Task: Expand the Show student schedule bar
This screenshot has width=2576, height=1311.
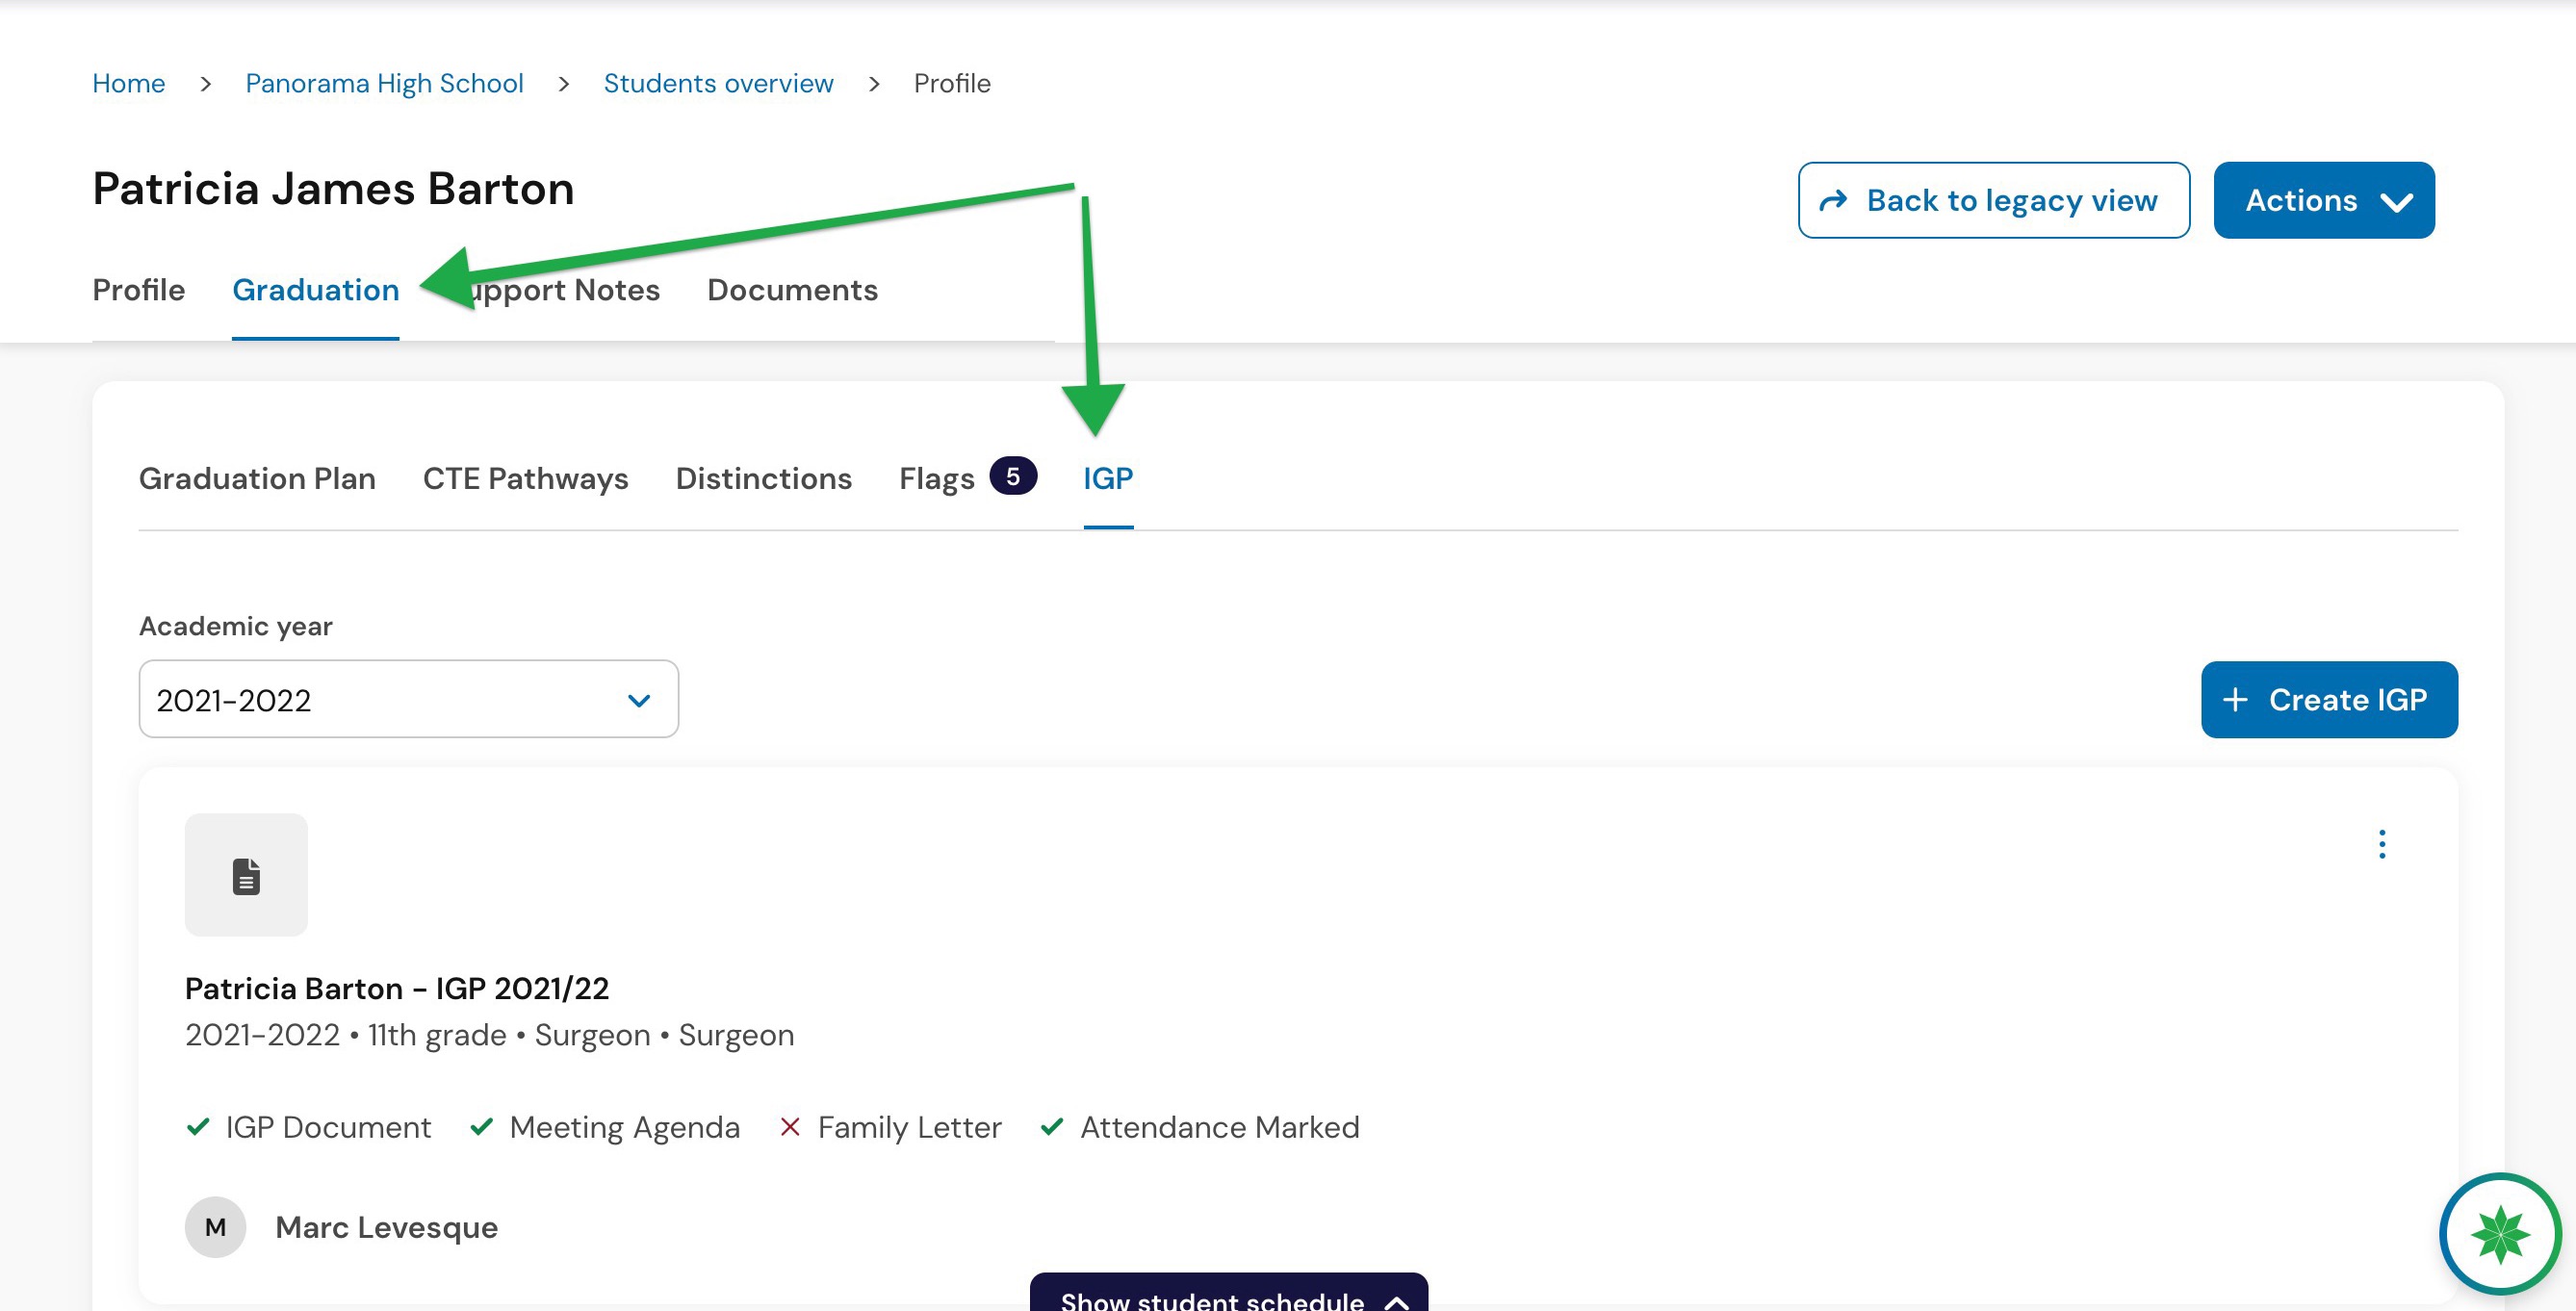Action: [x=1228, y=1293]
